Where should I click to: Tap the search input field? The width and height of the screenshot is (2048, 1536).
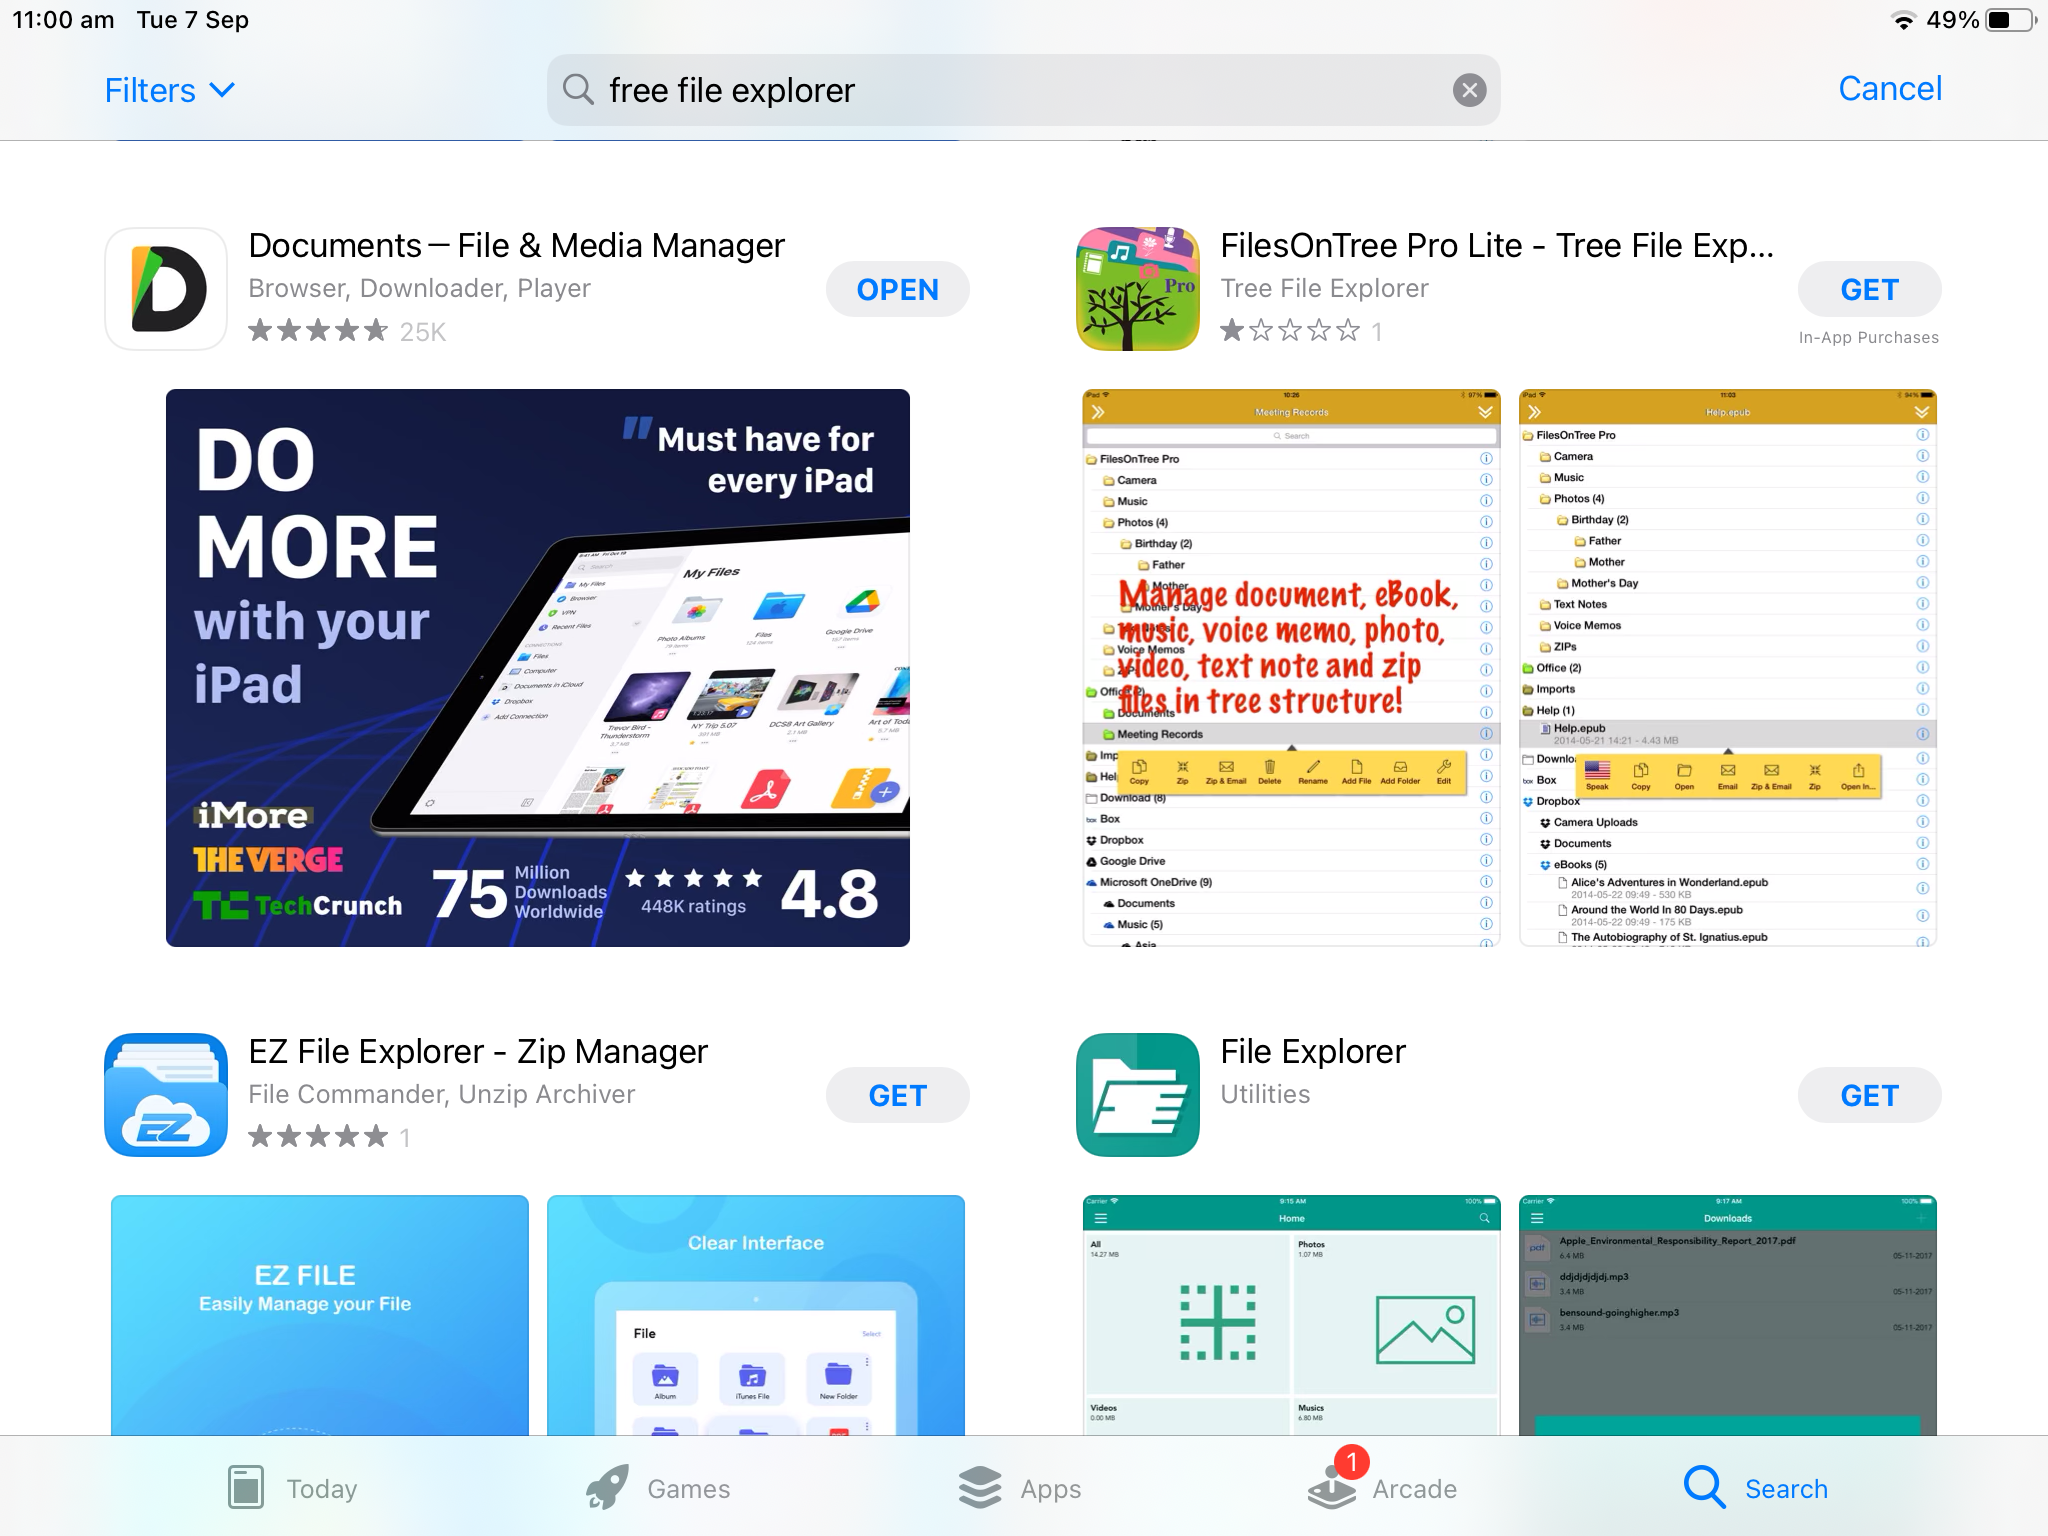click(1022, 87)
